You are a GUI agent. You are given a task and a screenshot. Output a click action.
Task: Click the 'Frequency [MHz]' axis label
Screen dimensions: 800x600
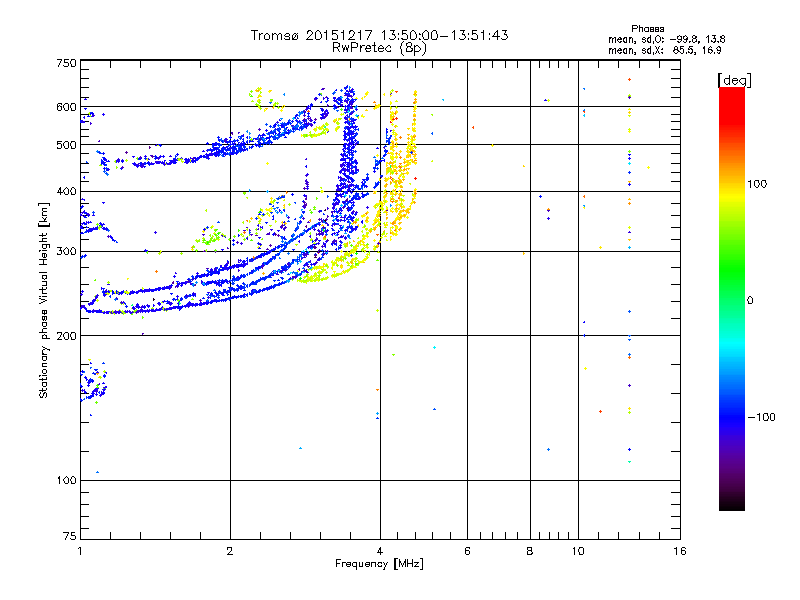coord(379,564)
